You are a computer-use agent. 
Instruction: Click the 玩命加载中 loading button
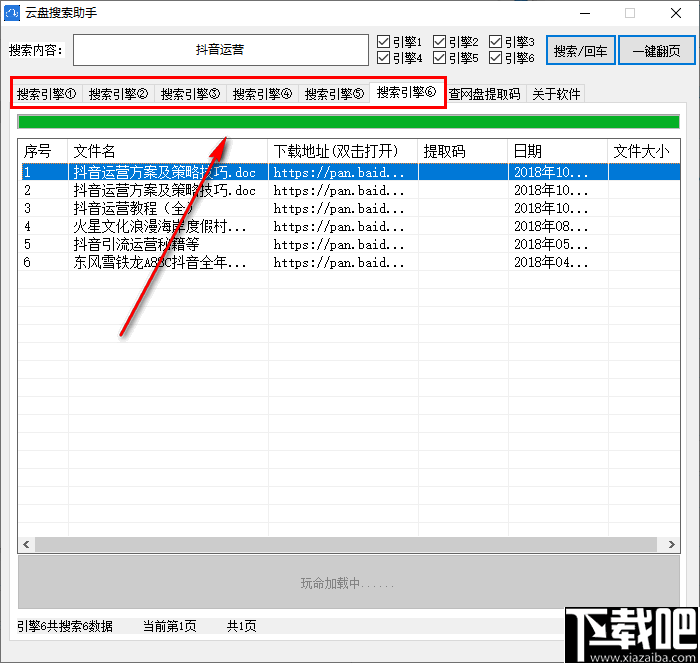349,582
